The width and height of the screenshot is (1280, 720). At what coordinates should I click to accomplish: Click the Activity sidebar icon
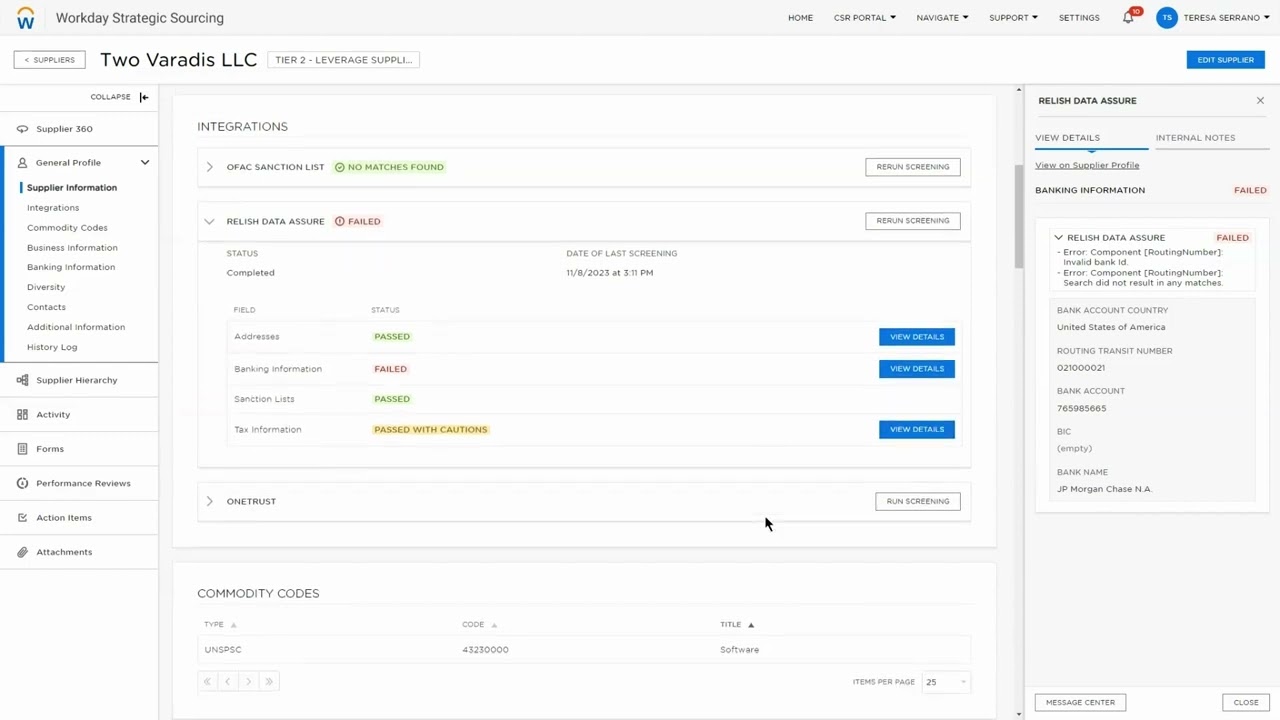click(x=22, y=414)
